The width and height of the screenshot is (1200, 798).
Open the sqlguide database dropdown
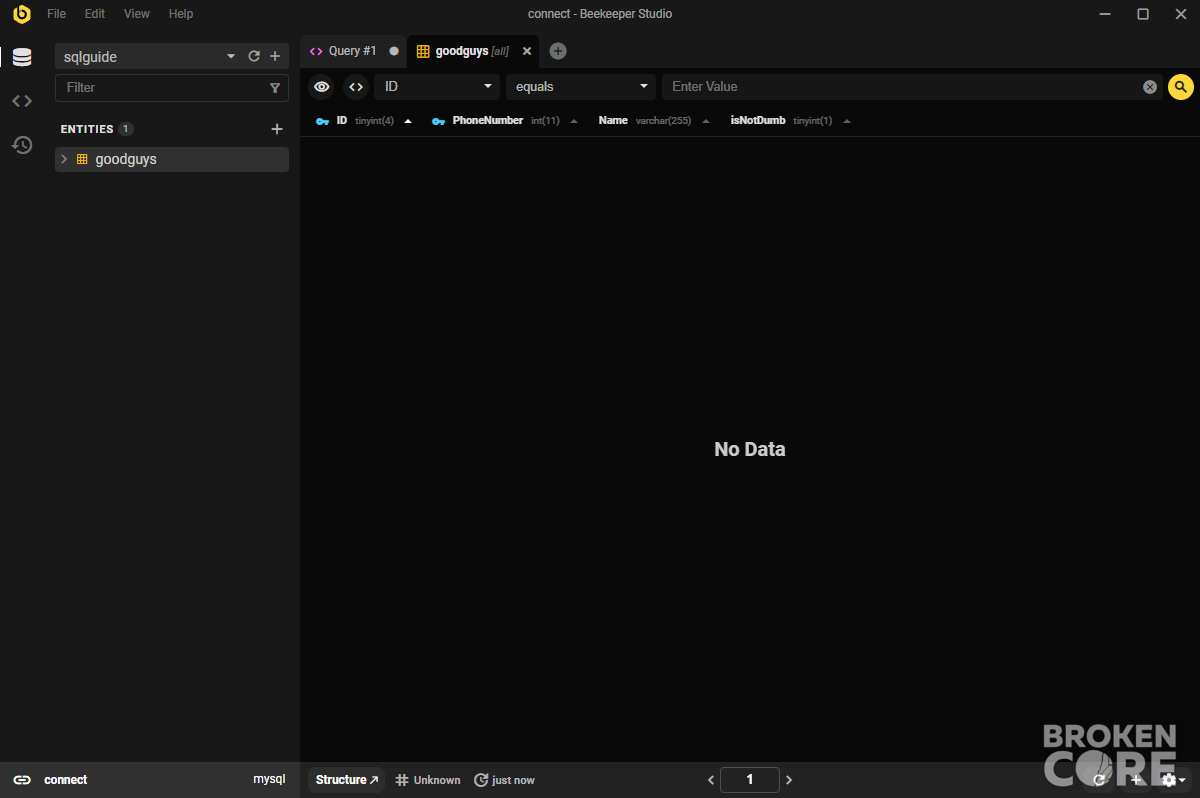click(146, 57)
